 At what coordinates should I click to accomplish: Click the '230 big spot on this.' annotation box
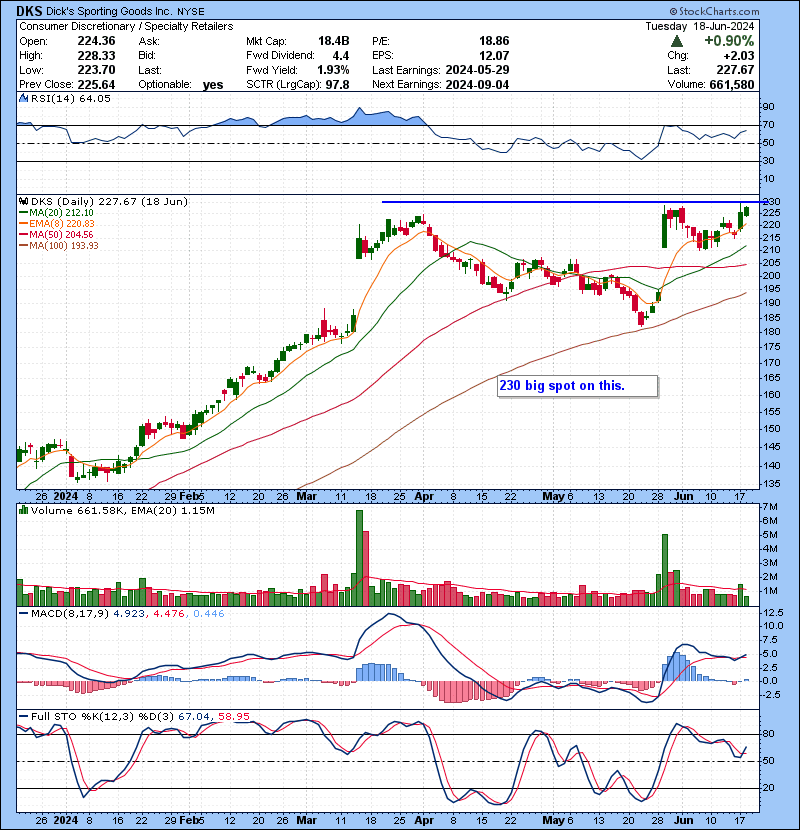(x=578, y=386)
